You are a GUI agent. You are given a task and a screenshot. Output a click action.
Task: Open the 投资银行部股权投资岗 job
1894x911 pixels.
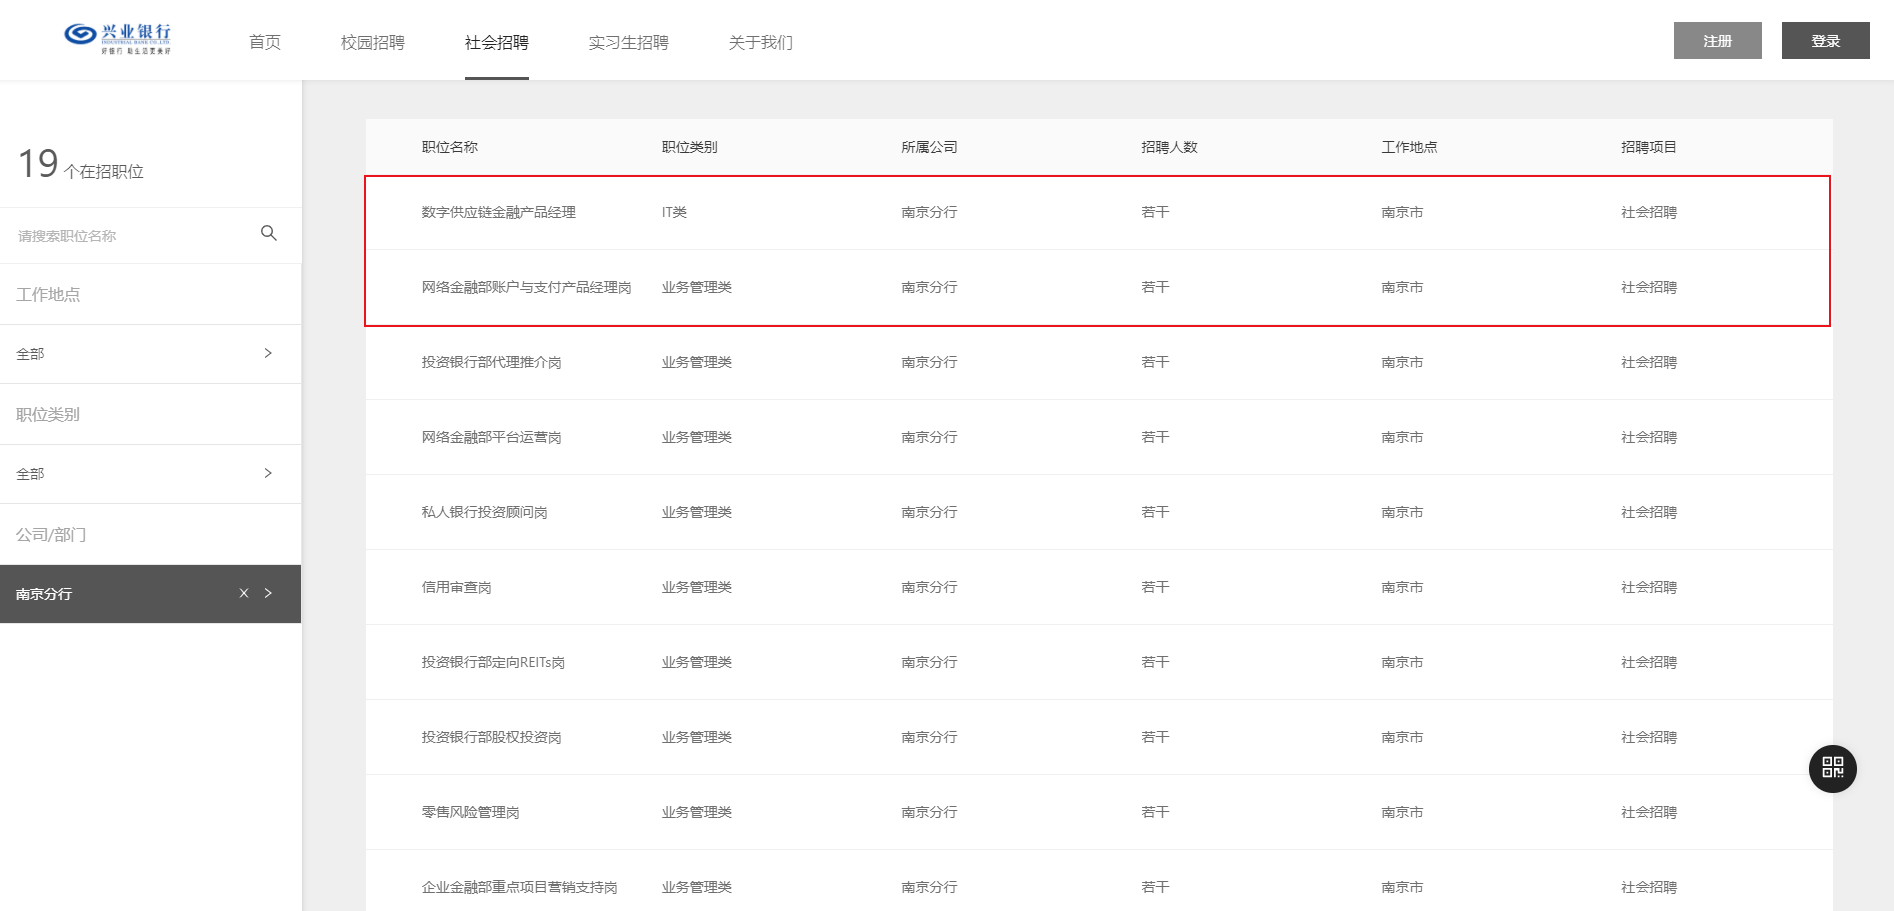(491, 737)
